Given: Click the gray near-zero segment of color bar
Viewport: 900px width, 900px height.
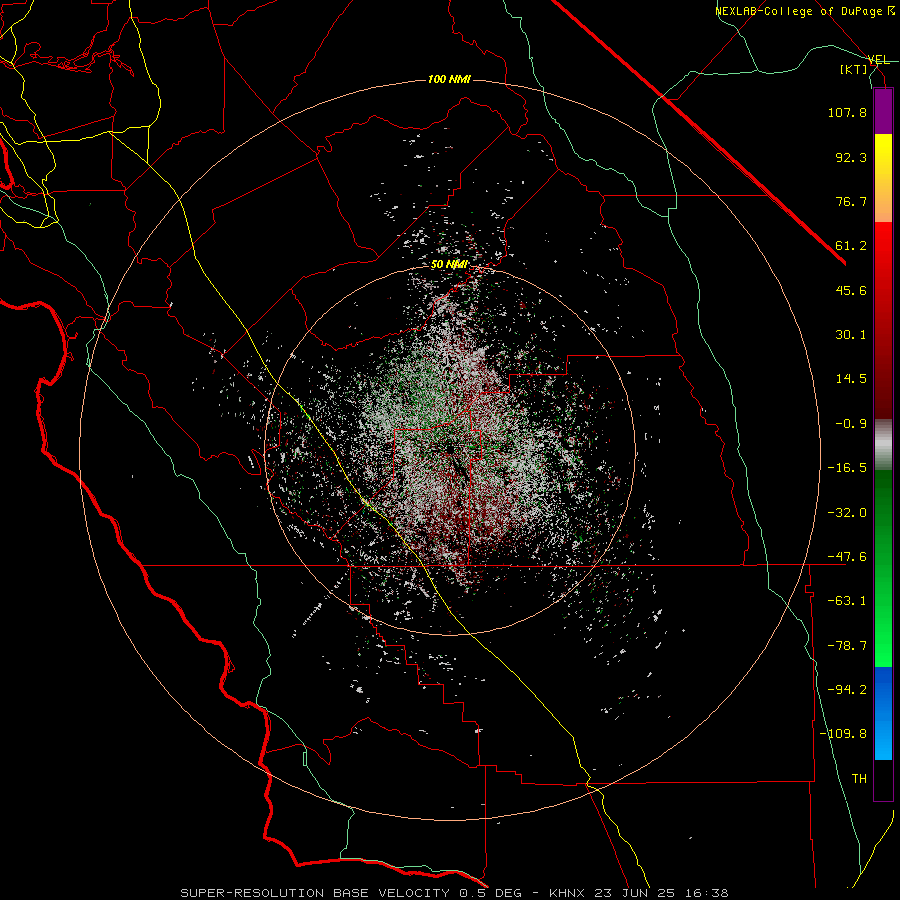Looking at the screenshot, I should pyautogui.click(x=883, y=445).
